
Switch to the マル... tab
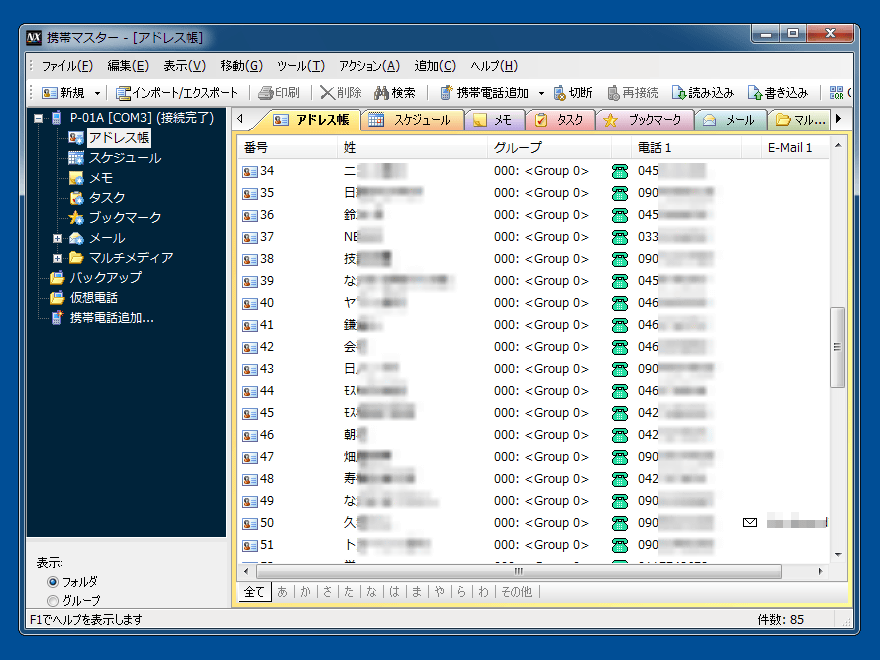pos(801,120)
